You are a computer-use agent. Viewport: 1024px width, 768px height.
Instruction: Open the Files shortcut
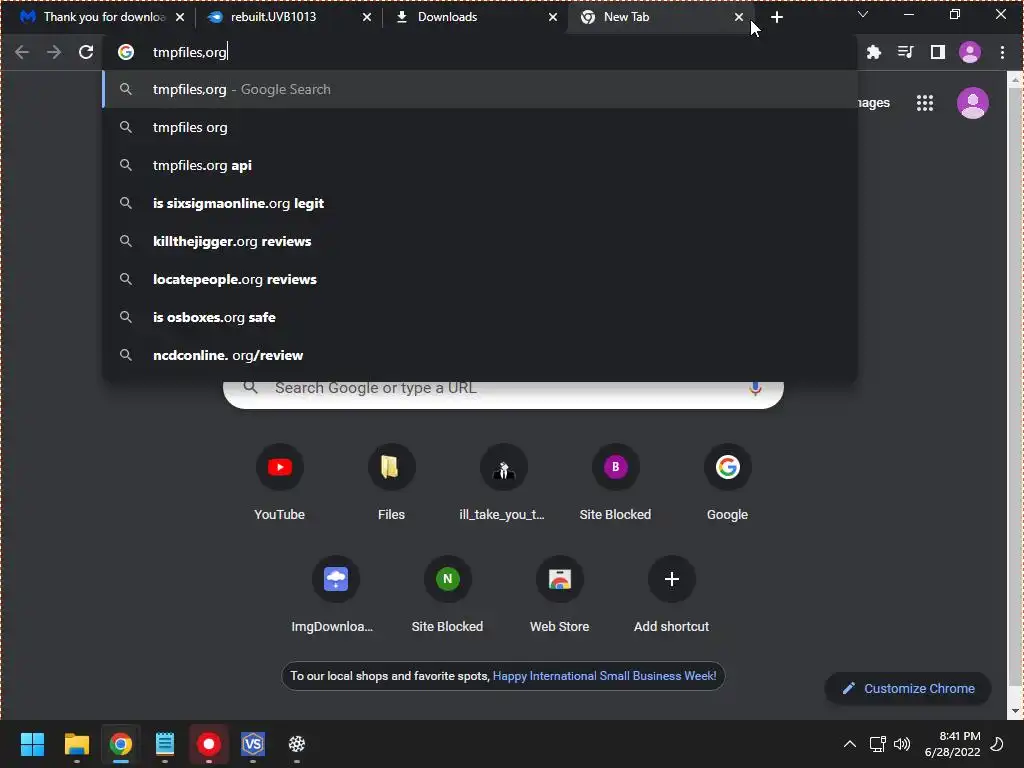pos(391,483)
